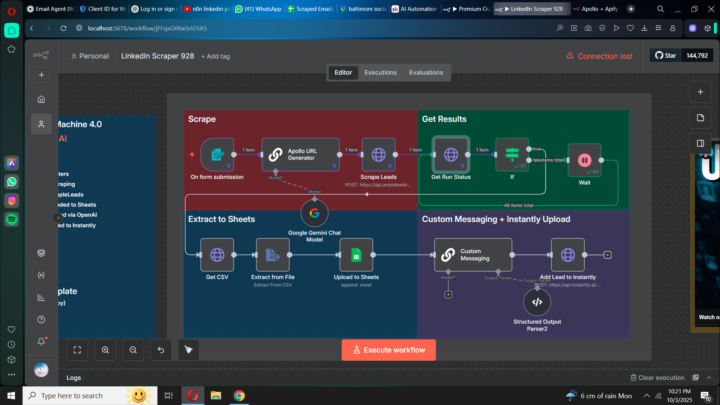Screen dimensions: 720x405
Task: Open WhatsApp in the Opera sidebar
Action: (11, 182)
